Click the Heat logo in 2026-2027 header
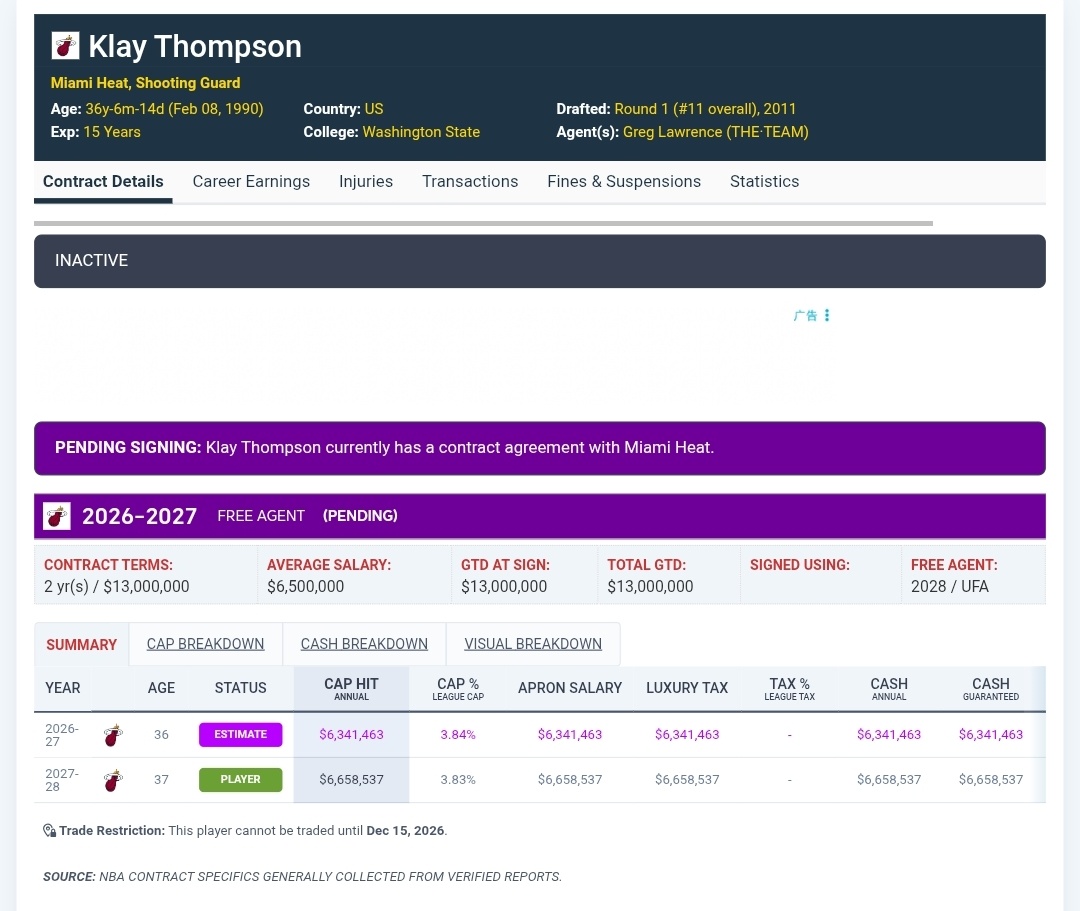 (56, 516)
